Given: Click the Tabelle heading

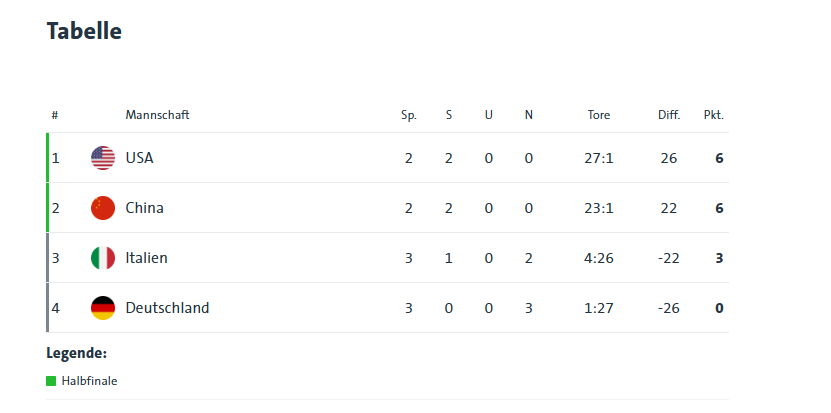Looking at the screenshot, I should (84, 31).
